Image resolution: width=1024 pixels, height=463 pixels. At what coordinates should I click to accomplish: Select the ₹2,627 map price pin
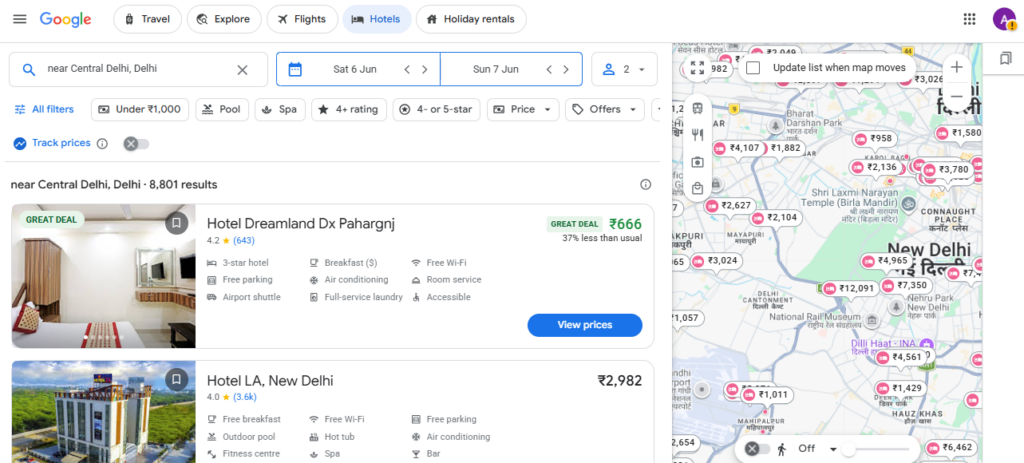coord(729,206)
